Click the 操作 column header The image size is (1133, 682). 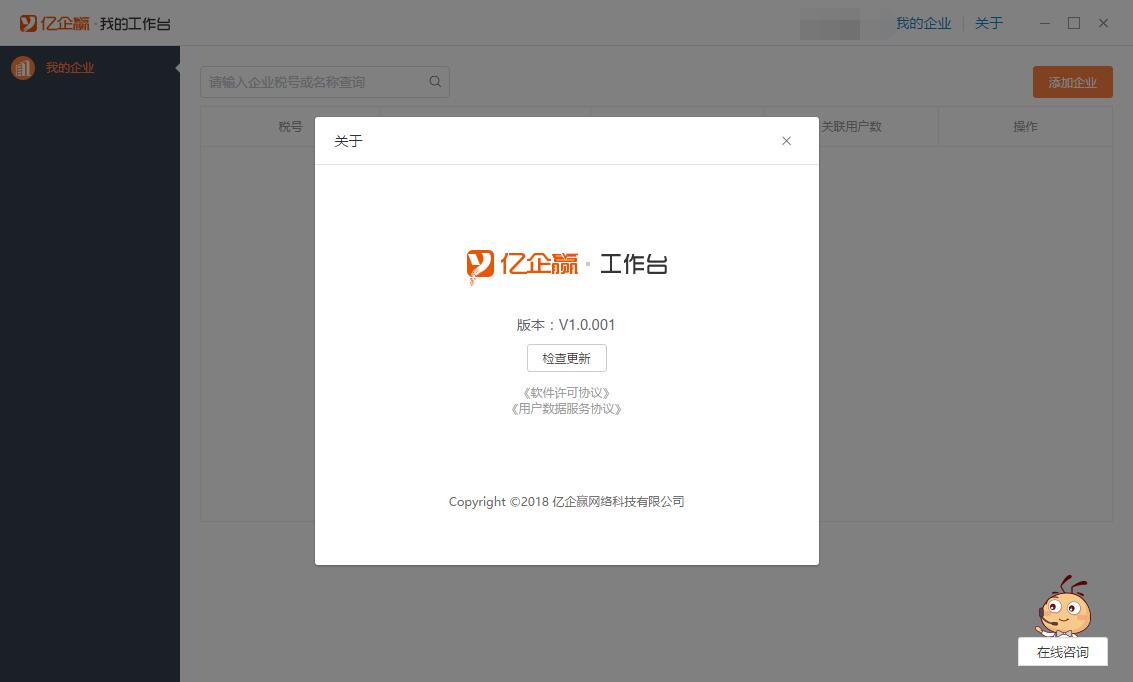[1026, 126]
